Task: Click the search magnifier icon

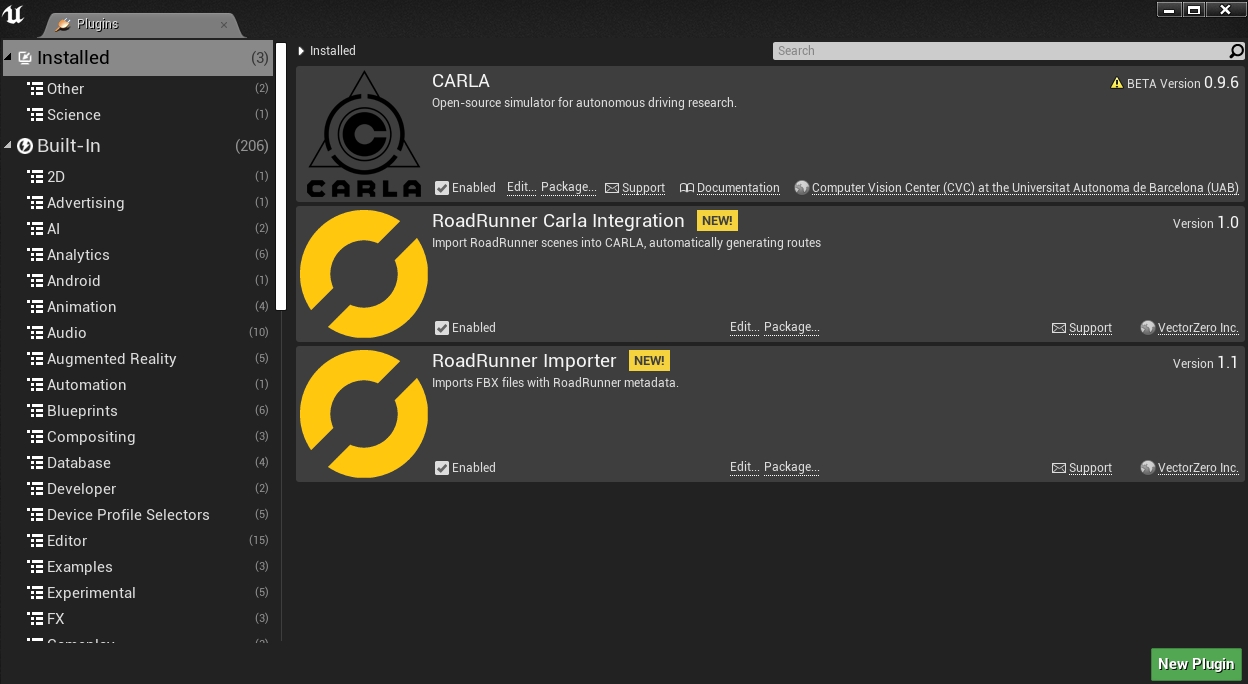Action: coord(1236,51)
